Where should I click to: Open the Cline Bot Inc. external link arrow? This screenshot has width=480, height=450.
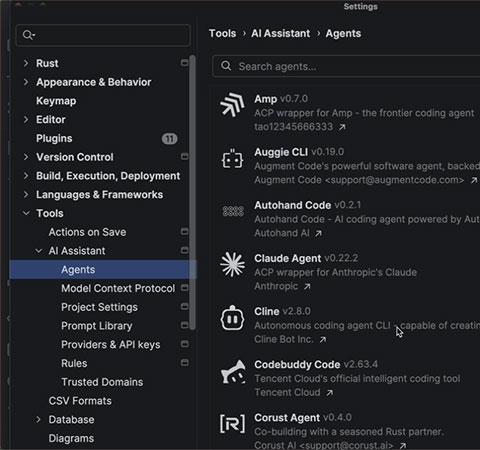pos(323,340)
